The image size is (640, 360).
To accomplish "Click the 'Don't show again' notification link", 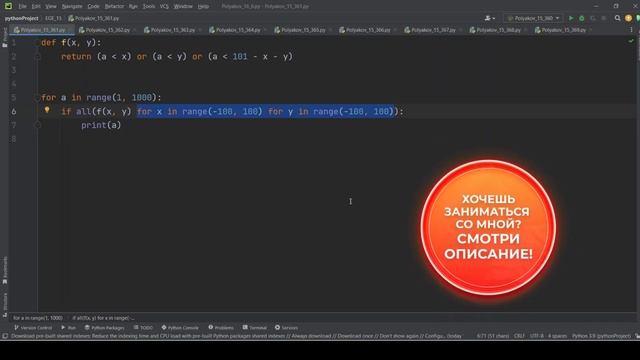I will coord(400,336).
